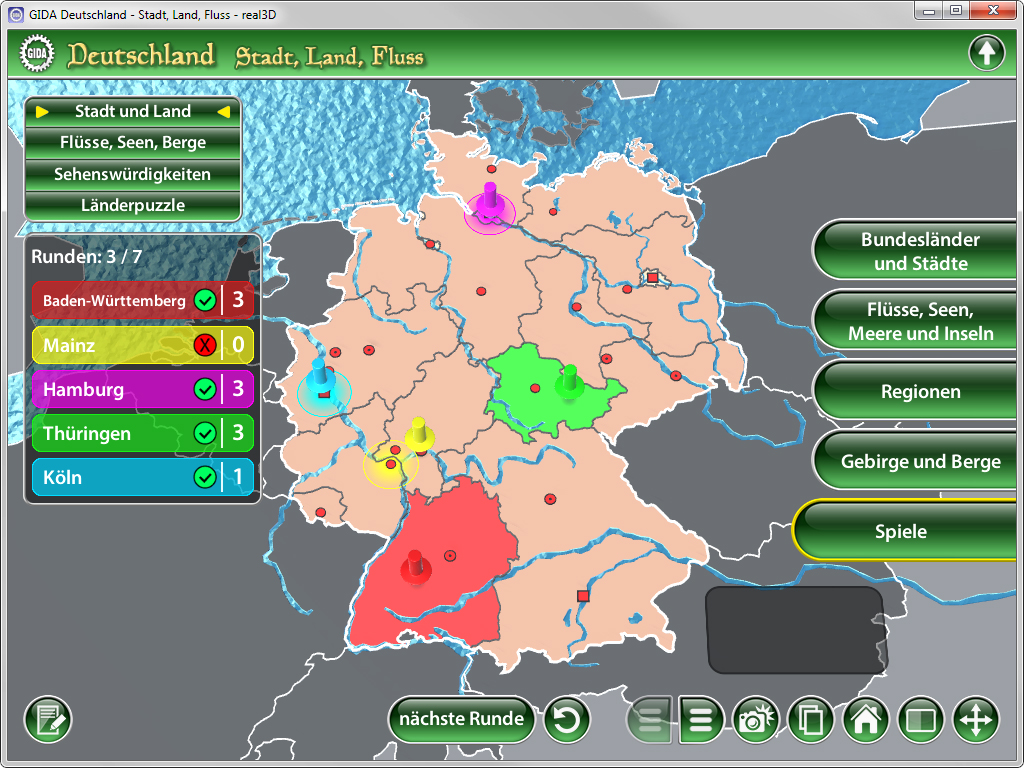Click the green checkmark beside Baden-Württemberg
The height and width of the screenshot is (768, 1024).
pyautogui.click(x=205, y=301)
